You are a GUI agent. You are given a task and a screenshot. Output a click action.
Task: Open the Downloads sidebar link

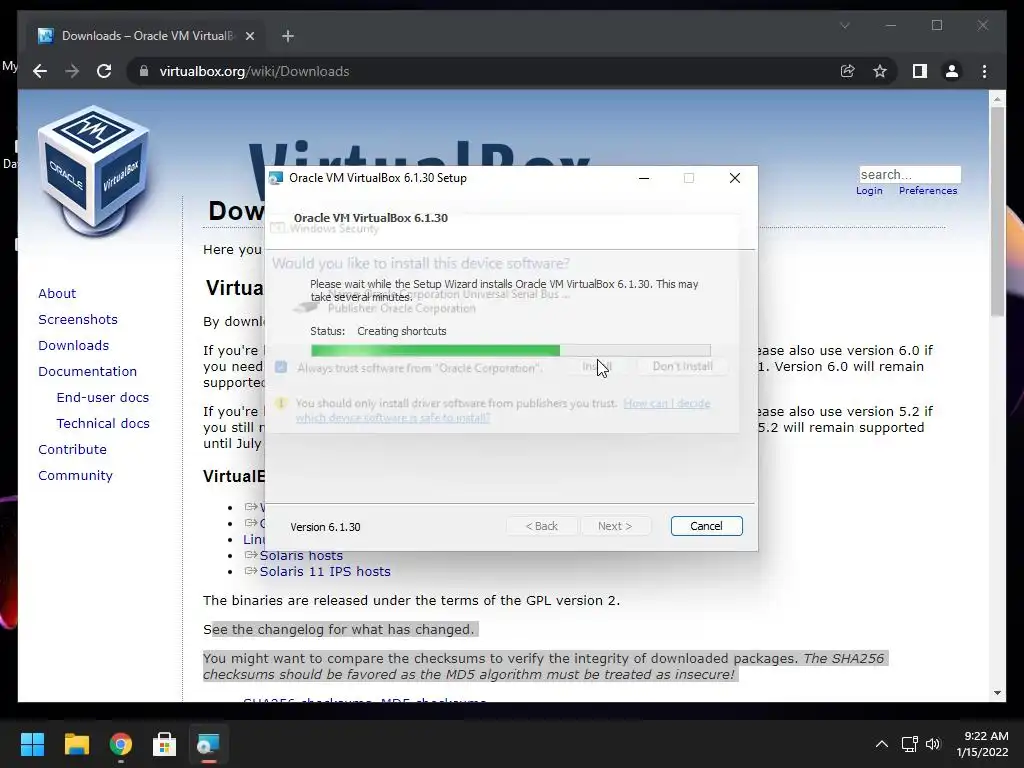(x=73, y=345)
